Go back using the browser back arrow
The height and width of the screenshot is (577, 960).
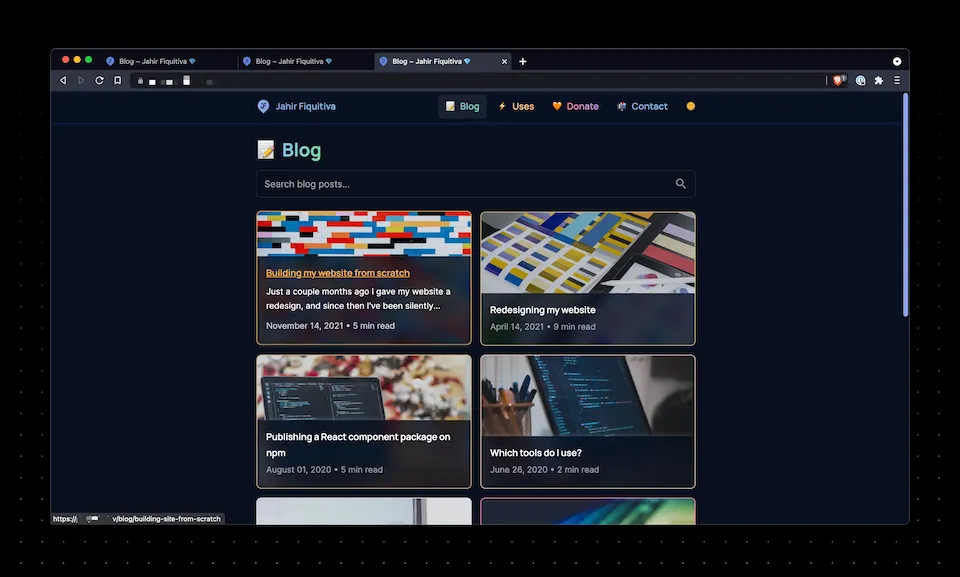click(x=63, y=80)
